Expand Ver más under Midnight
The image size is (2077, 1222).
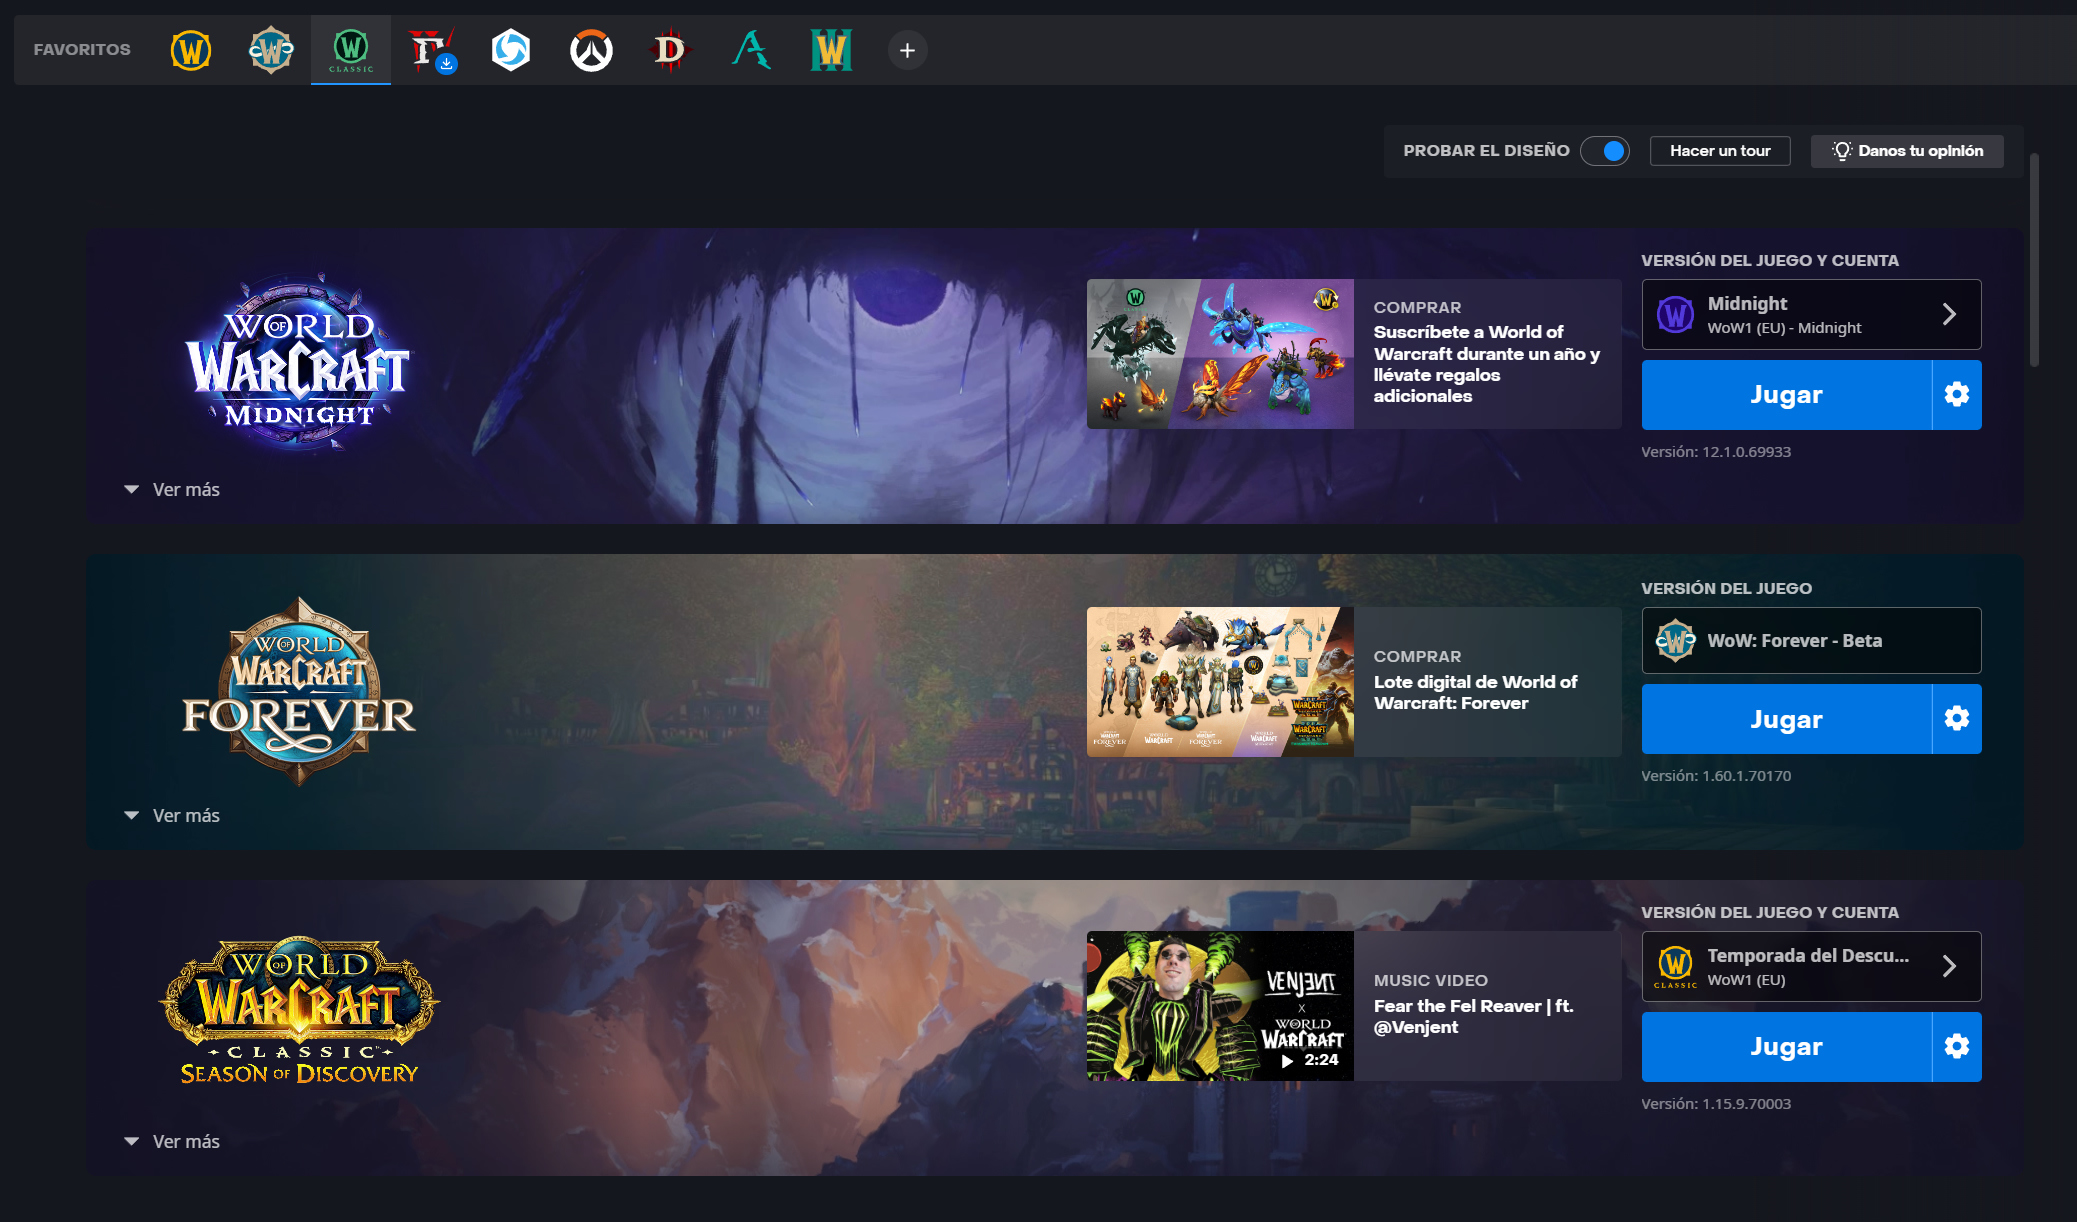[x=172, y=489]
